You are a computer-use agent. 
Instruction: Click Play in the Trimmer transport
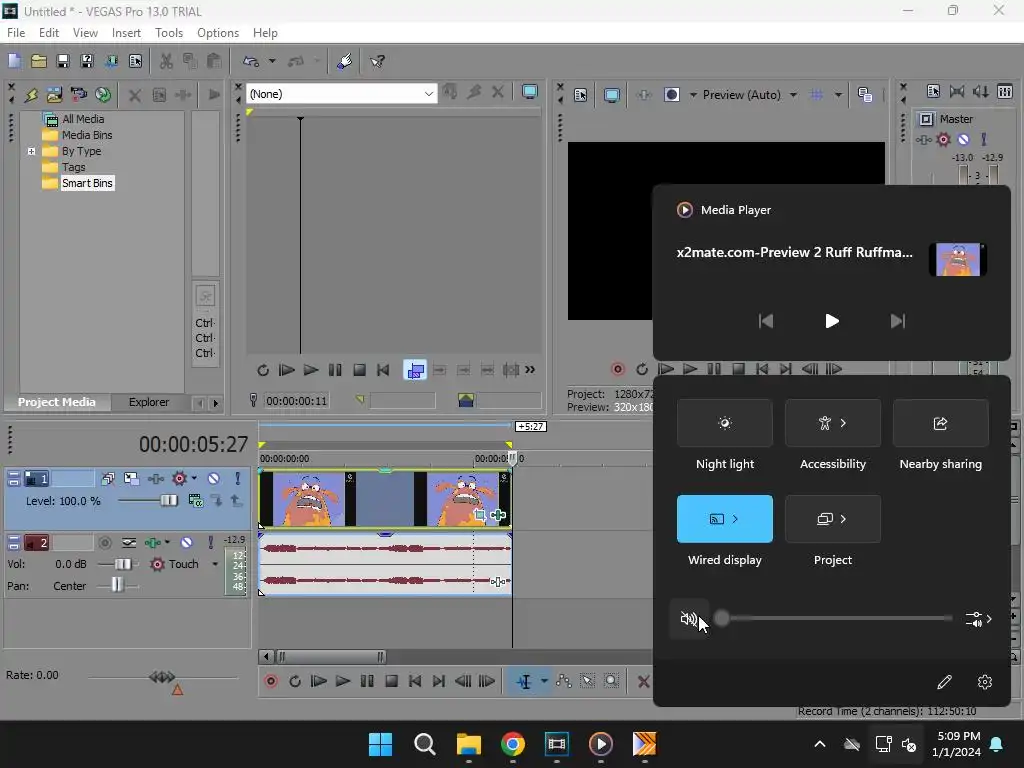pyautogui.click(x=311, y=370)
